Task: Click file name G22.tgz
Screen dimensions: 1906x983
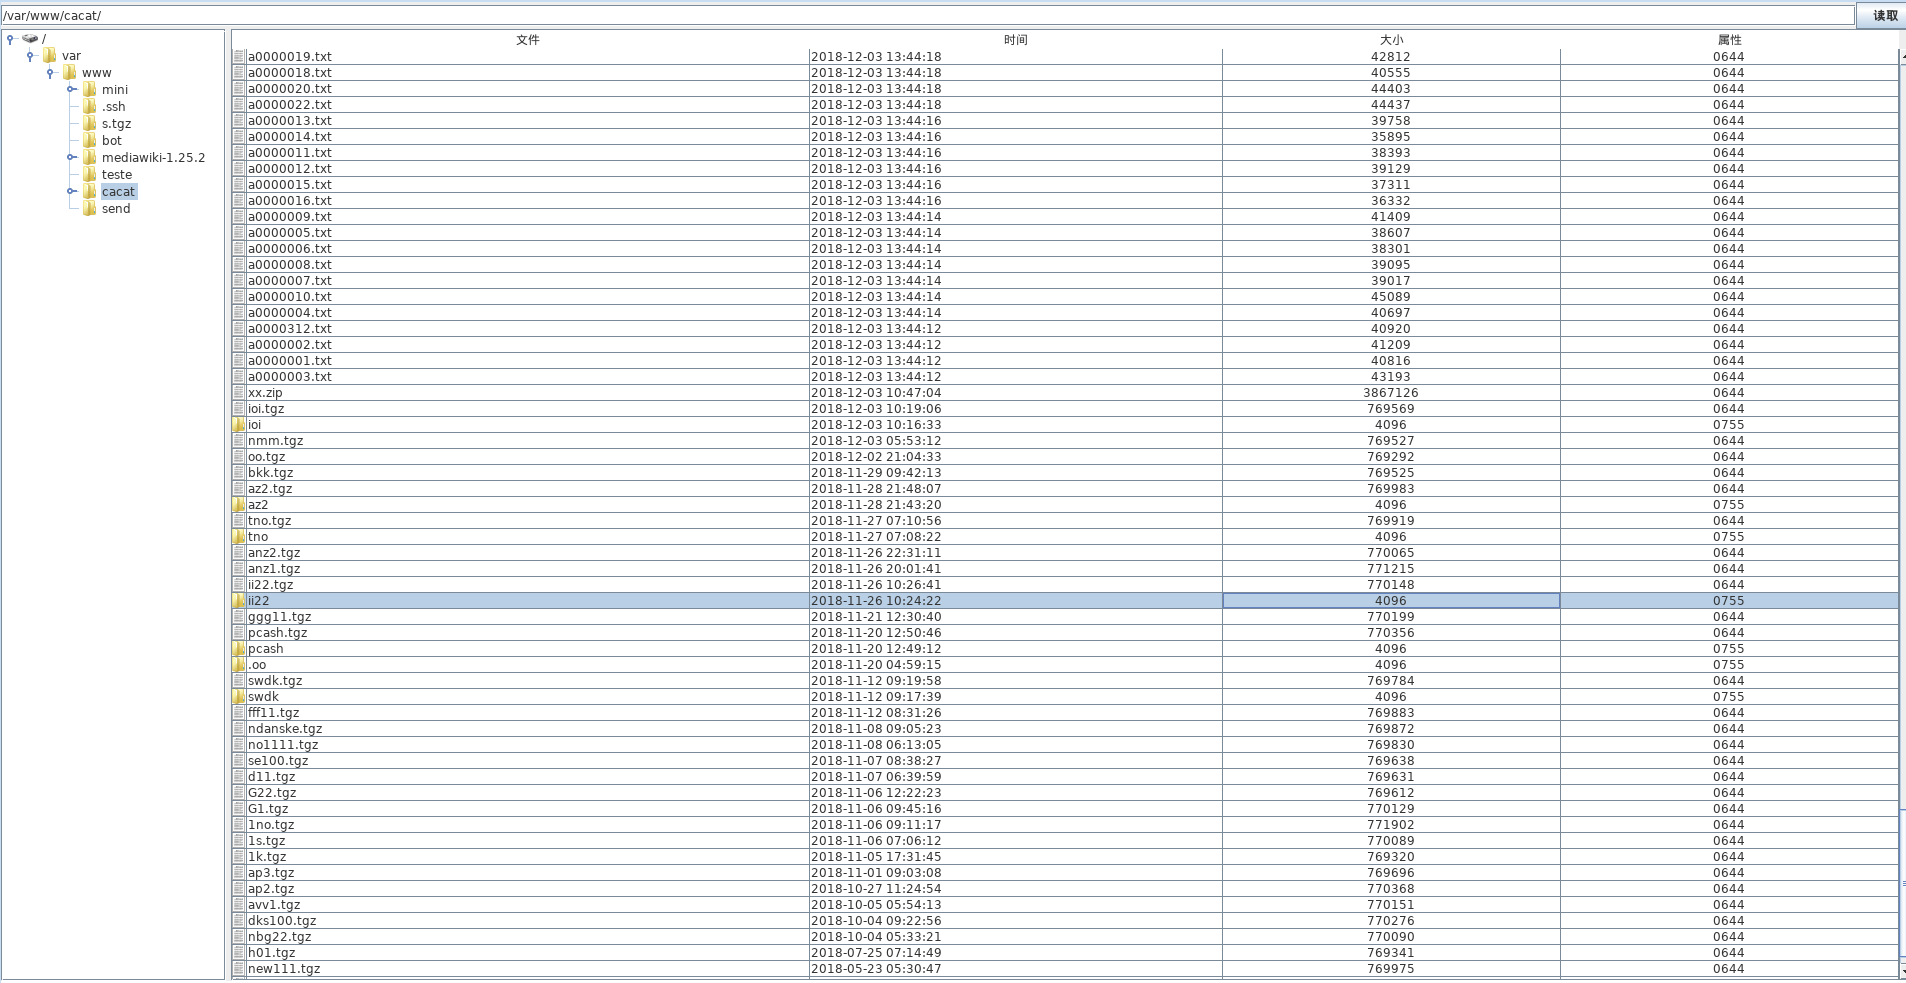Action: [x=272, y=793]
